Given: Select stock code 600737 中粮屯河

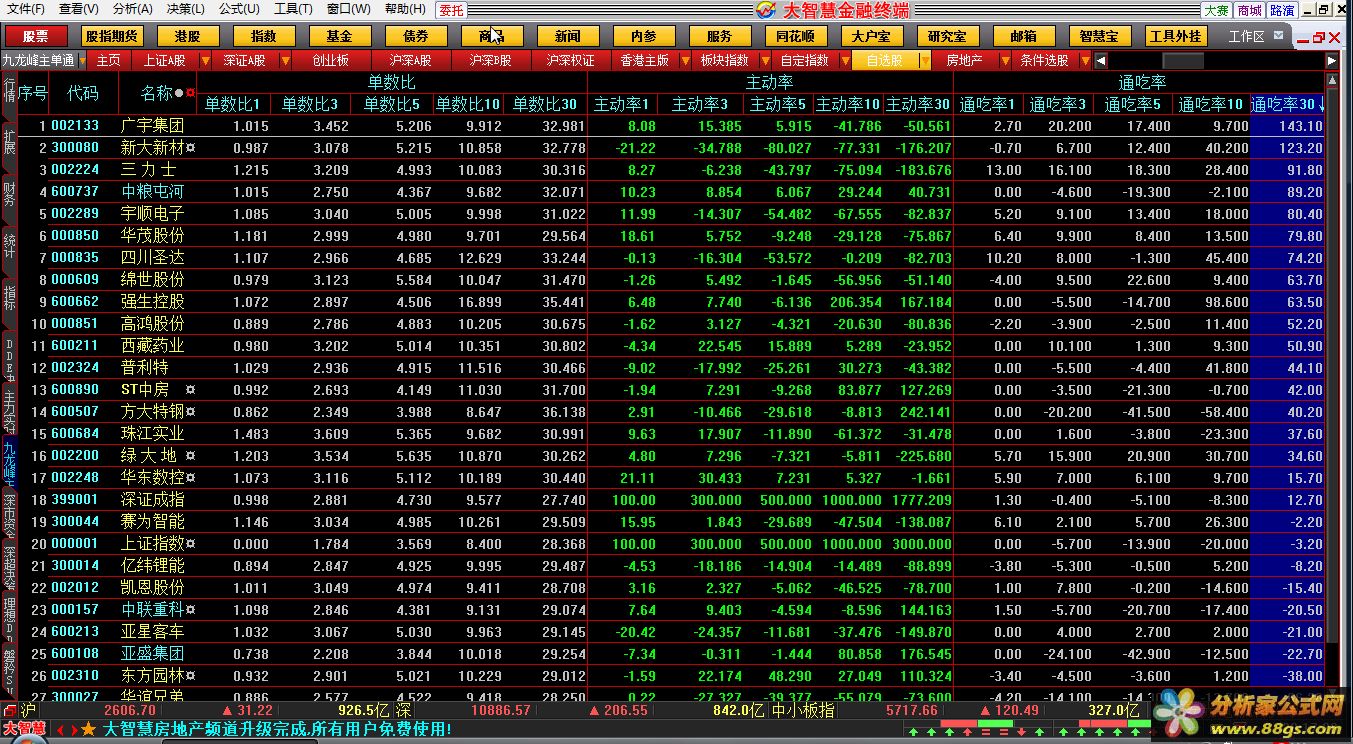Looking at the screenshot, I should pos(75,192).
